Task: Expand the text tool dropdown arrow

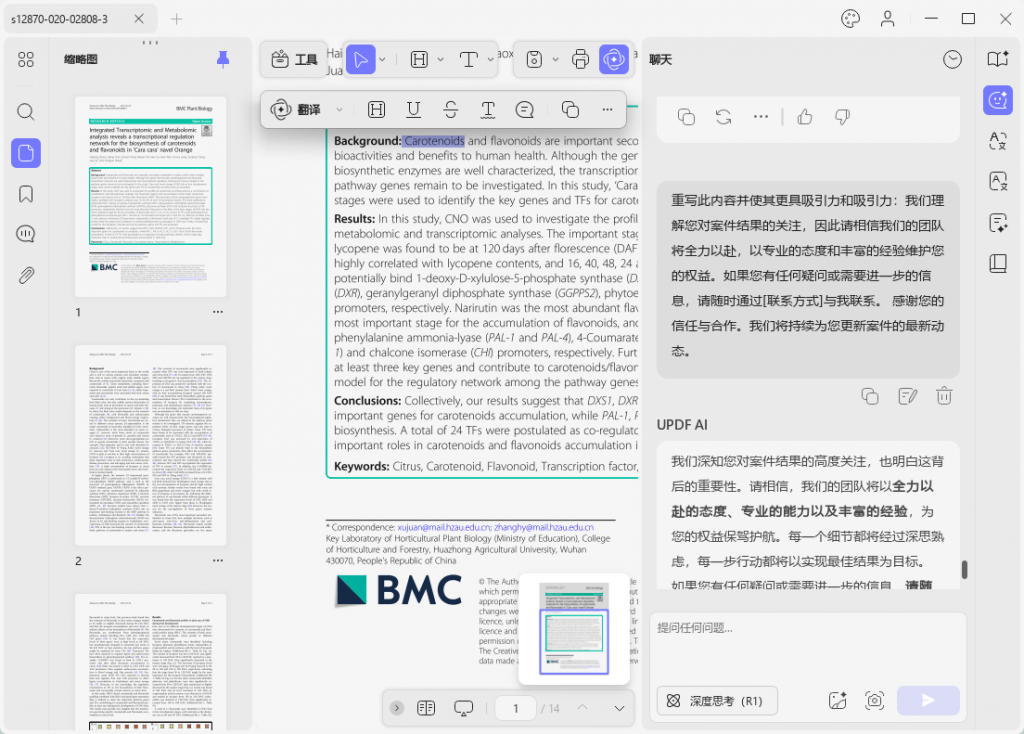Action: 490,59
